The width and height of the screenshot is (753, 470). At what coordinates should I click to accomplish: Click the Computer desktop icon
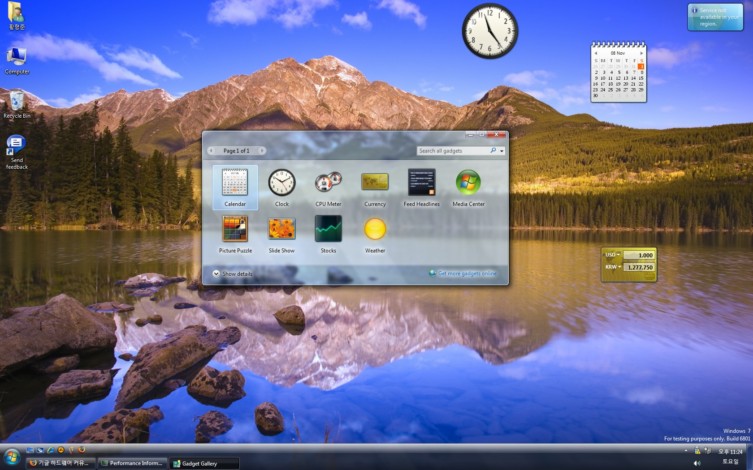[17, 60]
